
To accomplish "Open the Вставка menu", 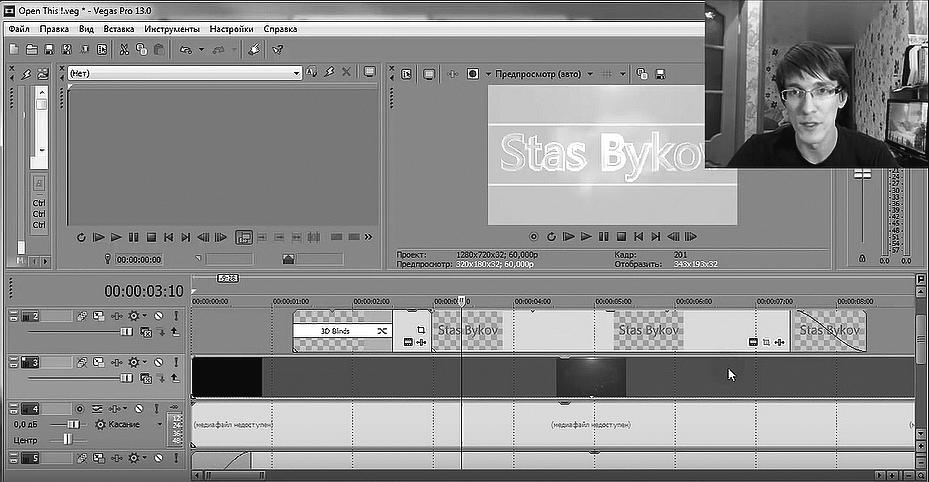I will point(118,28).
